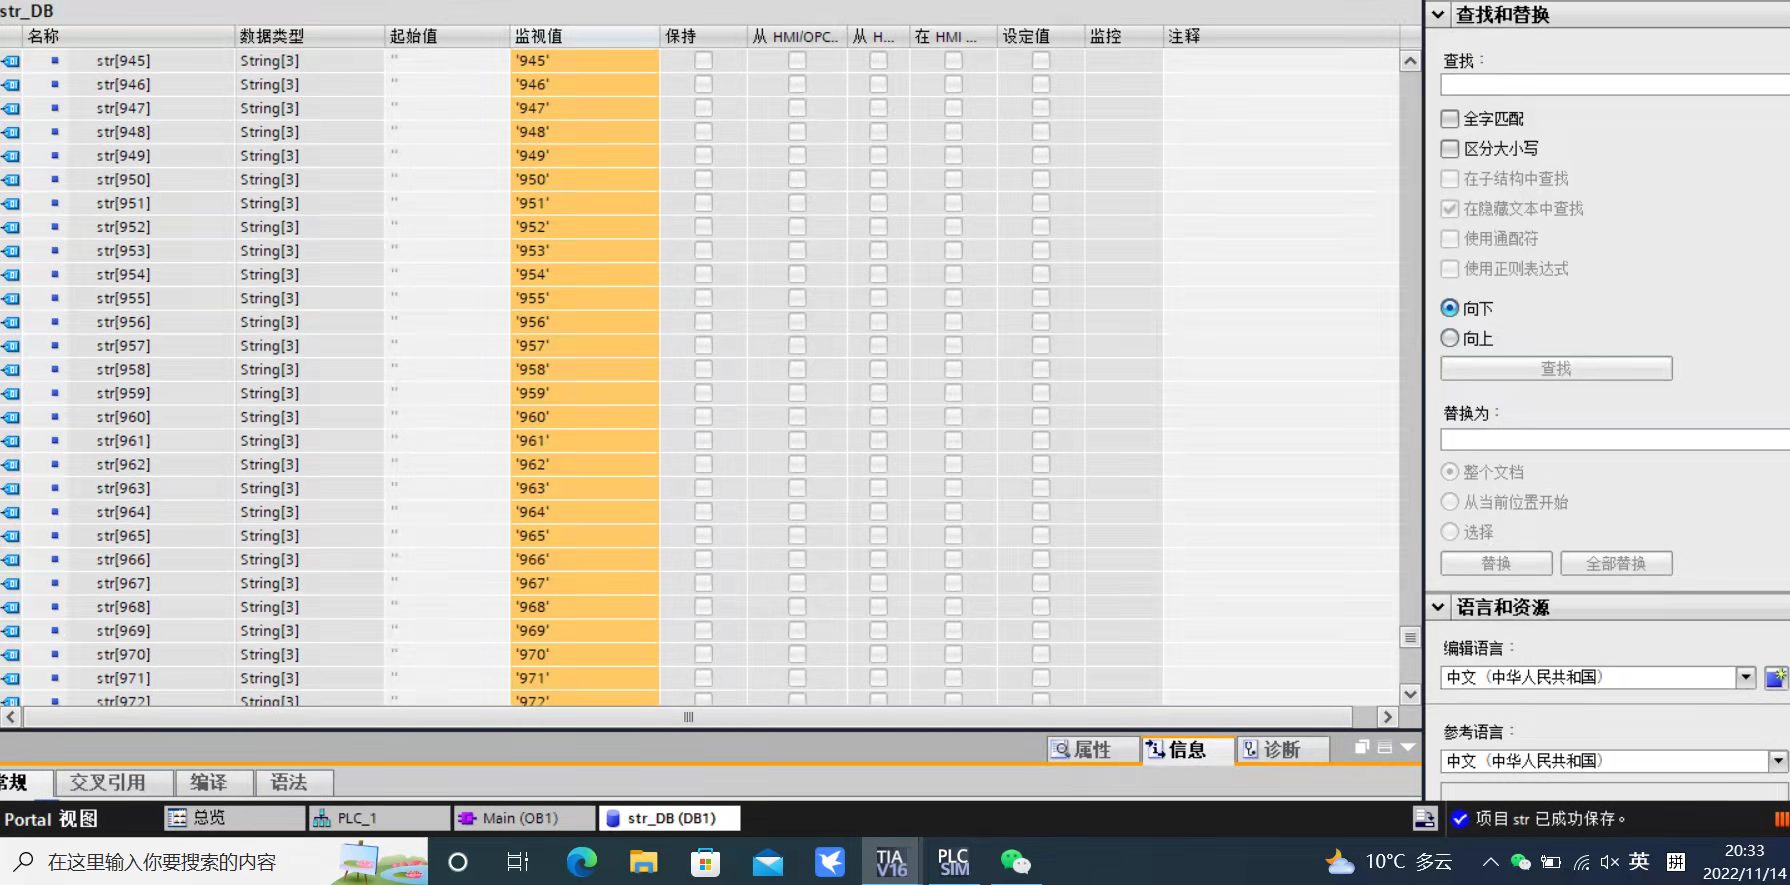Open WeChat from the taskbar

[x=1015, y=862]
